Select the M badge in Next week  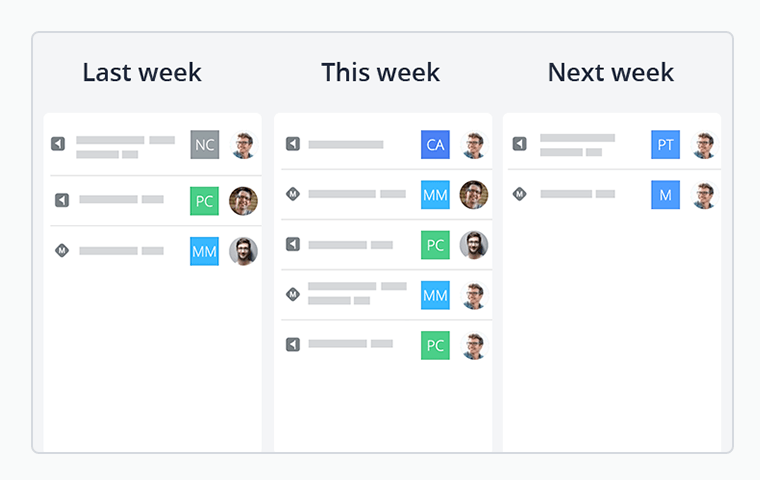click(x=665, y=195)
